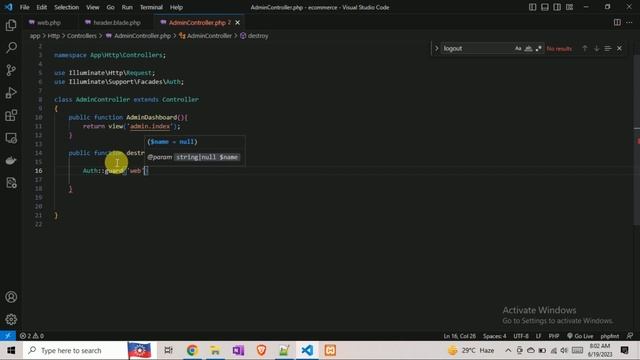
Task: Click 'LF' end of line selector
Action: pyautogui.click(x=538, y=336)
